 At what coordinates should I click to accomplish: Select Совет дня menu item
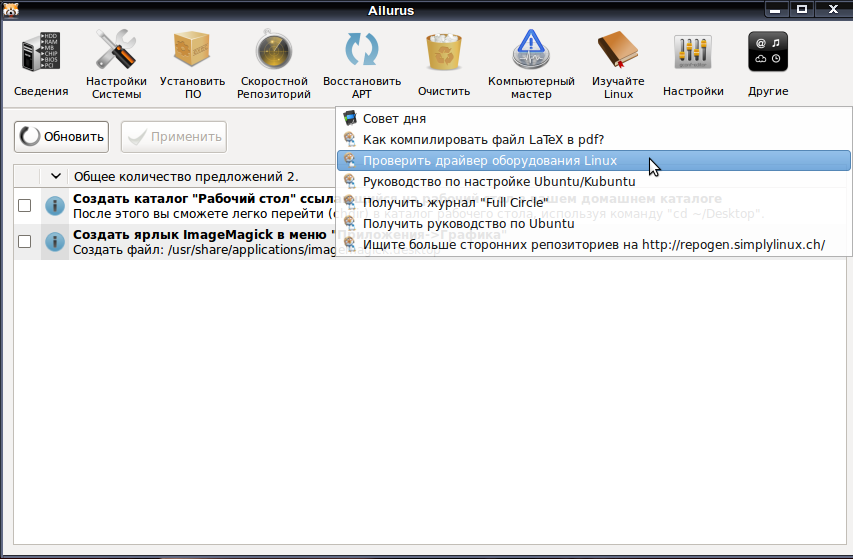[x=594, y=118]
